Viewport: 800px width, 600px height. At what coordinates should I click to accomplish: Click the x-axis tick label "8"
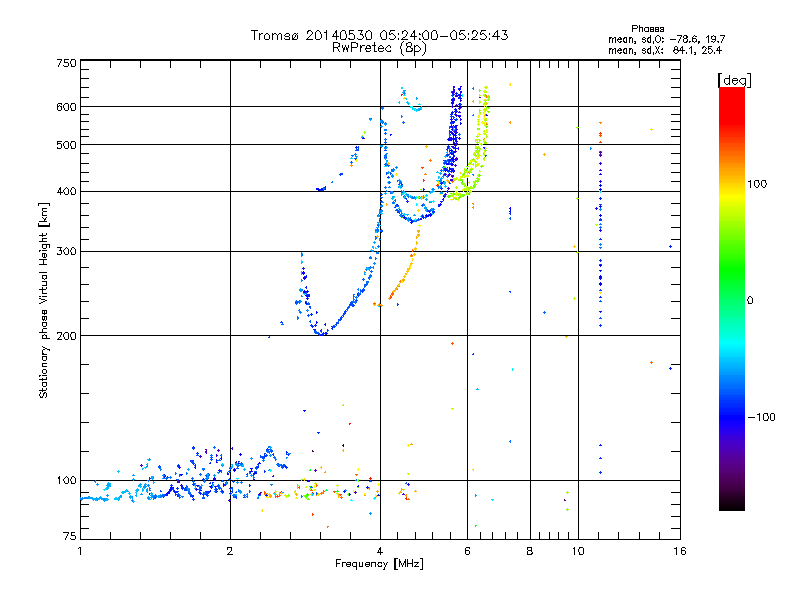(x=530, y=551)
